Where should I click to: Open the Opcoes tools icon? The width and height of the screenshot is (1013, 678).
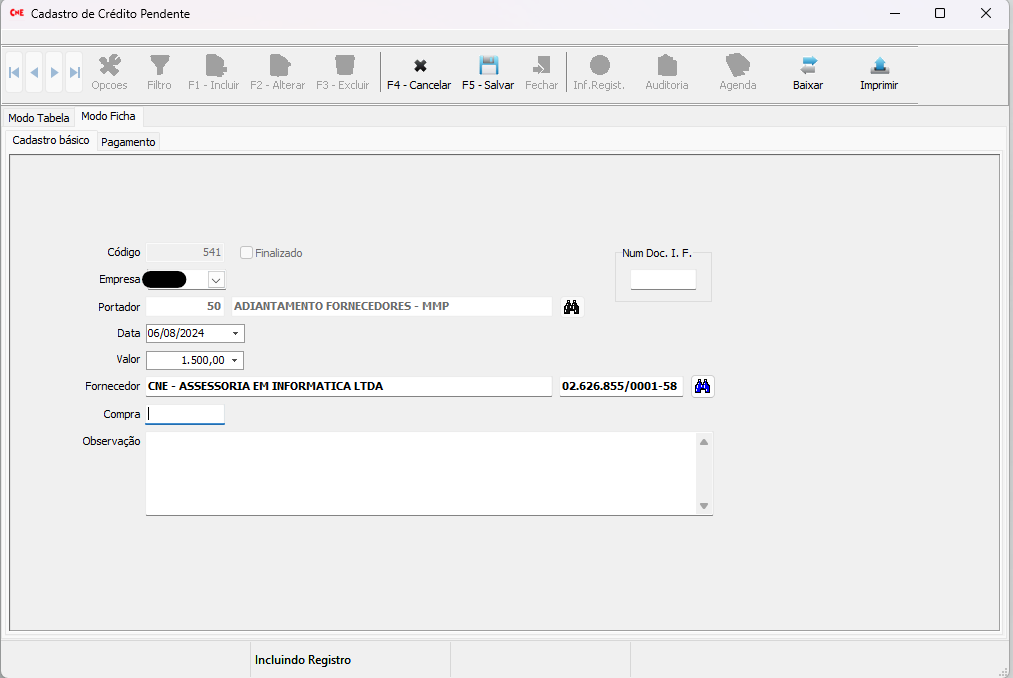coord(110,67)
